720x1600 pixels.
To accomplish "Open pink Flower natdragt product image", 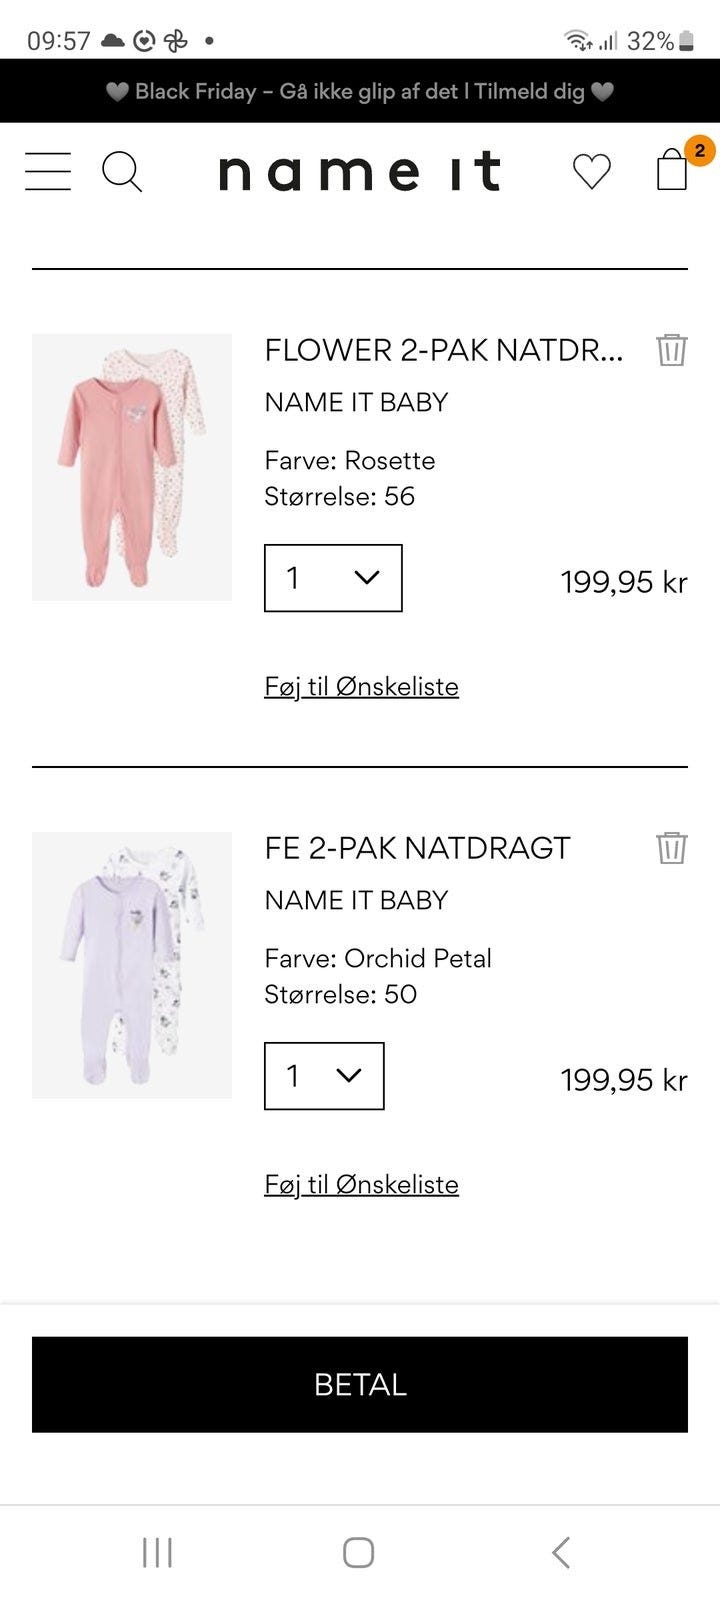I will 132,467.
